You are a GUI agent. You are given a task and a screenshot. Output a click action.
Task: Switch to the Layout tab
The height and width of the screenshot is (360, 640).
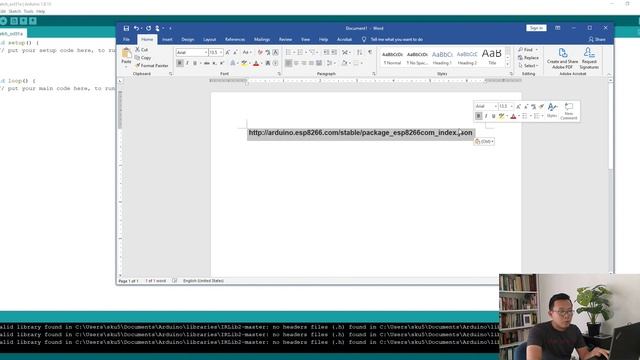[209, 40]
